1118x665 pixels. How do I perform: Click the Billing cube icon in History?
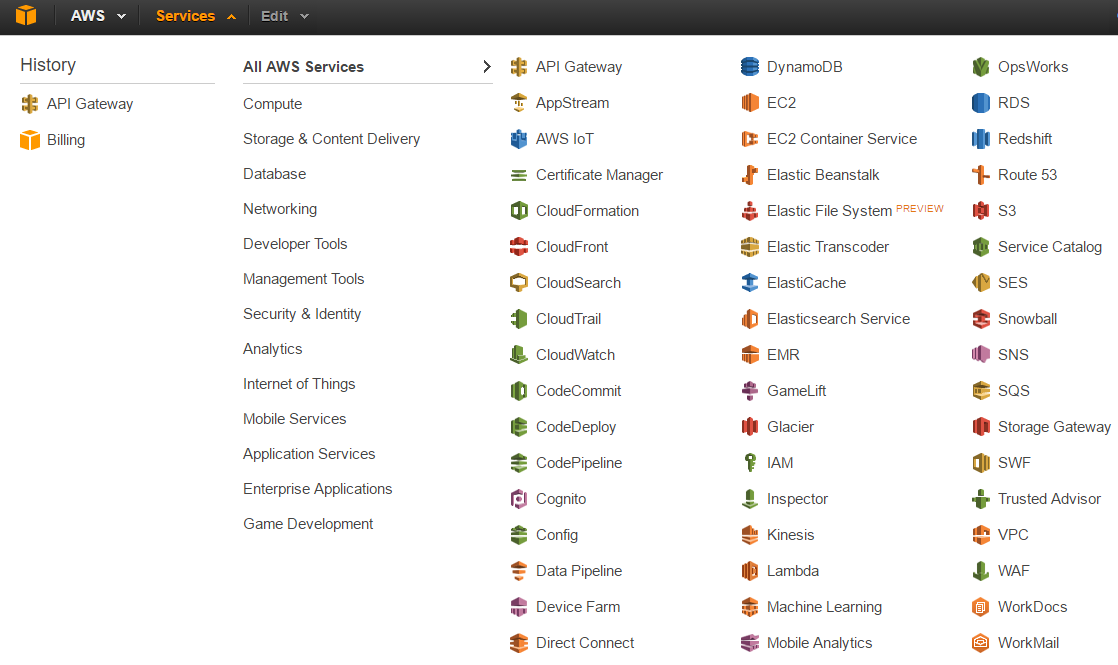coord(30,140)
